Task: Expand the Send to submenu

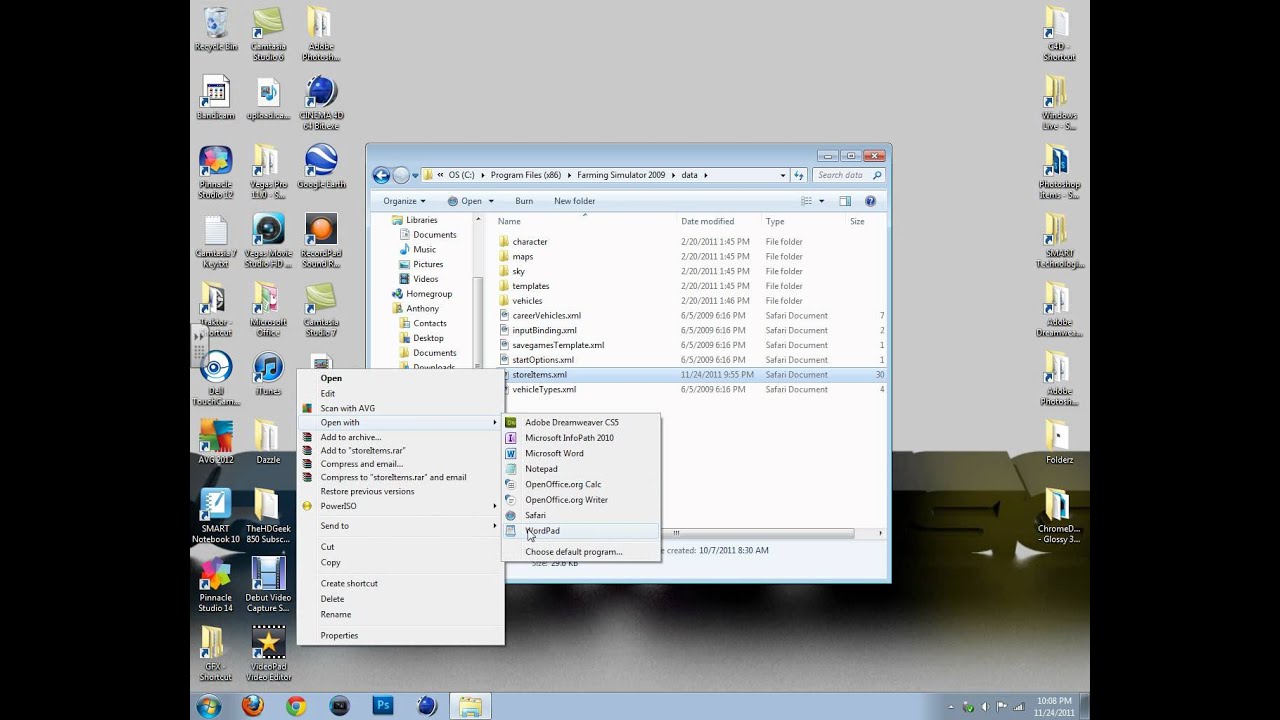Action: click(x=400, y=526)
